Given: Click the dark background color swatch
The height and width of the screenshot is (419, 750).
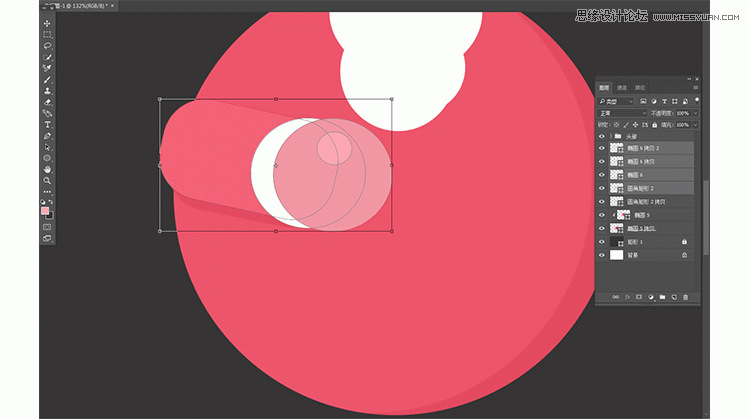Looking at the screenshot, I should [x=50, y=216].
